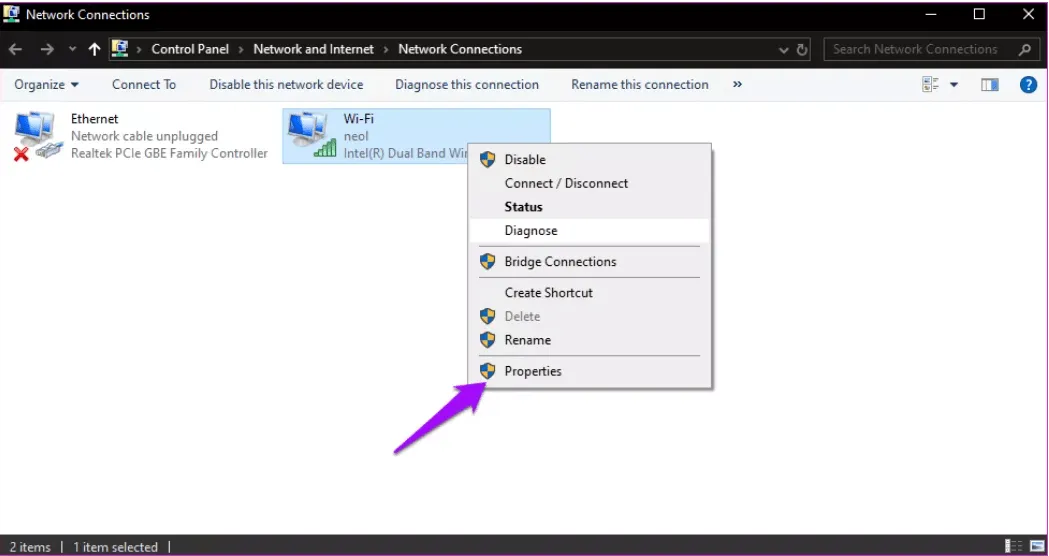Open the Organize dropdown menu
This screenshot has height=556, width=1049.
pos(46,85)
